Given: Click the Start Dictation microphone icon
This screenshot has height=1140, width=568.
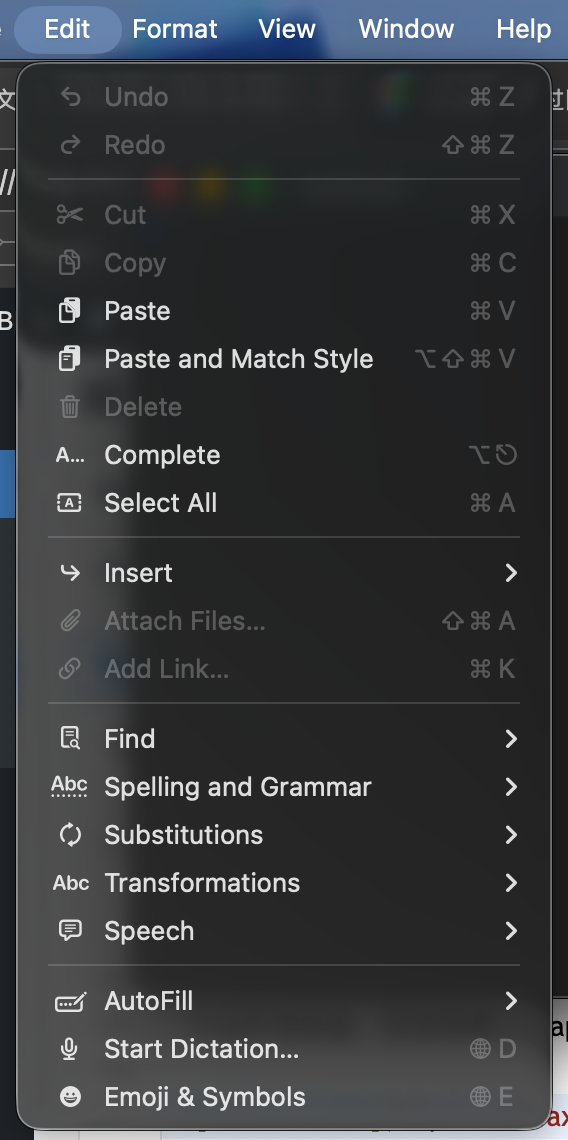Looking at the screenshot, I should [70, 1049].
